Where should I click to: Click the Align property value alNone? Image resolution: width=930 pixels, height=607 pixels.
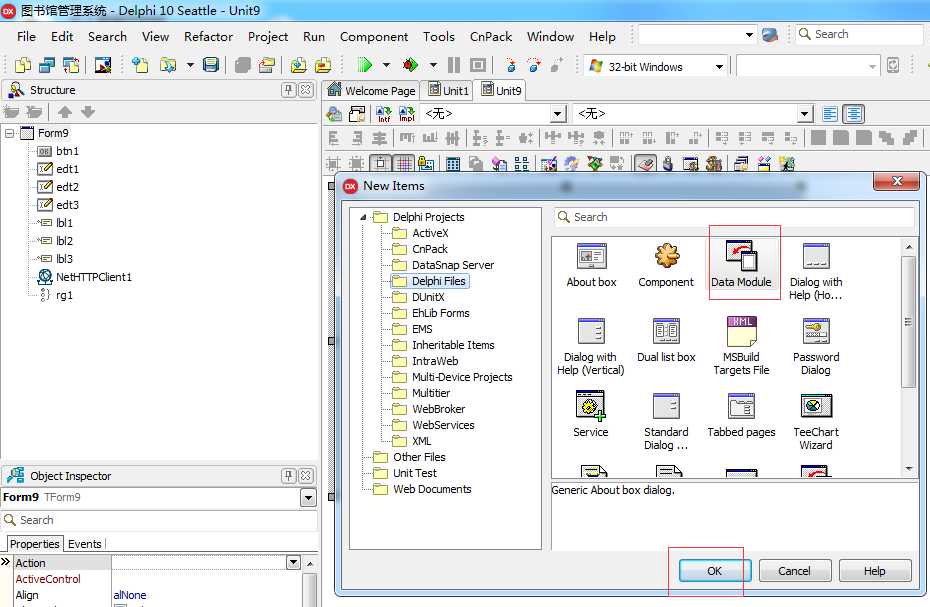130,595
